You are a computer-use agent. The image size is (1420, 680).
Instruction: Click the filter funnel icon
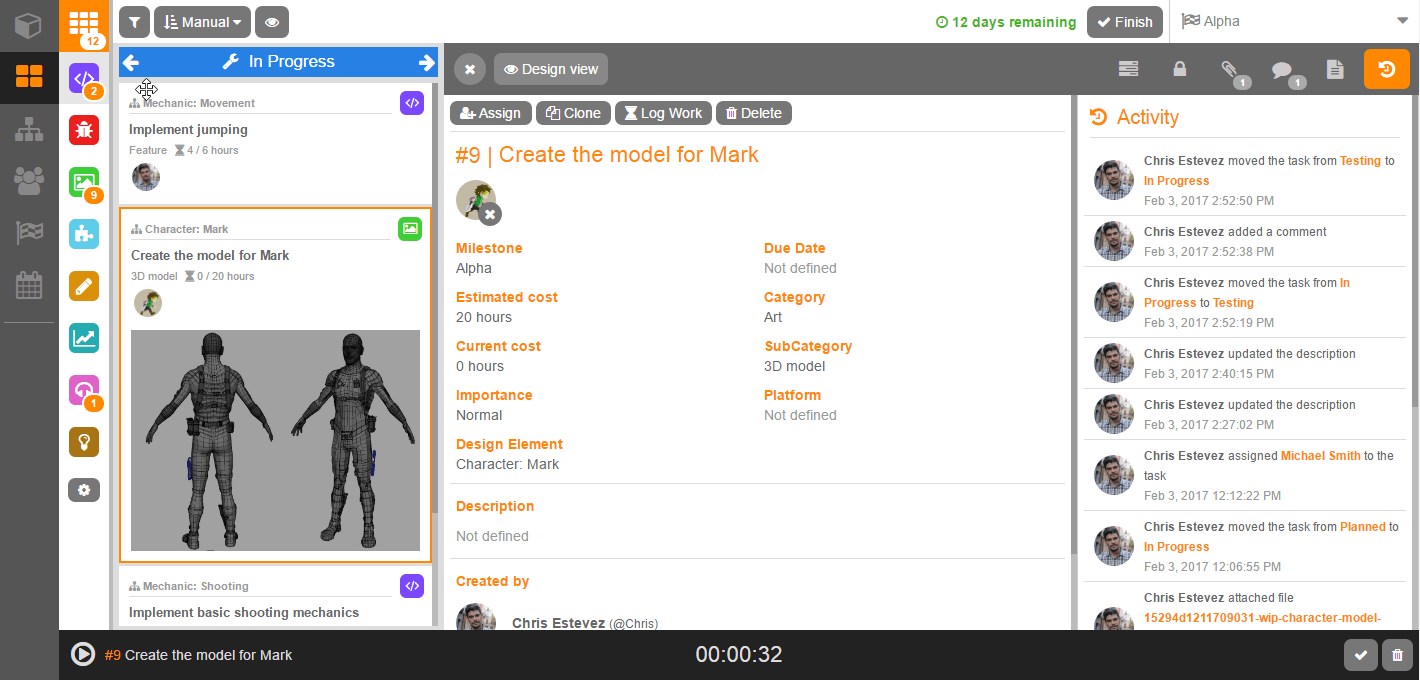point(134,21)
